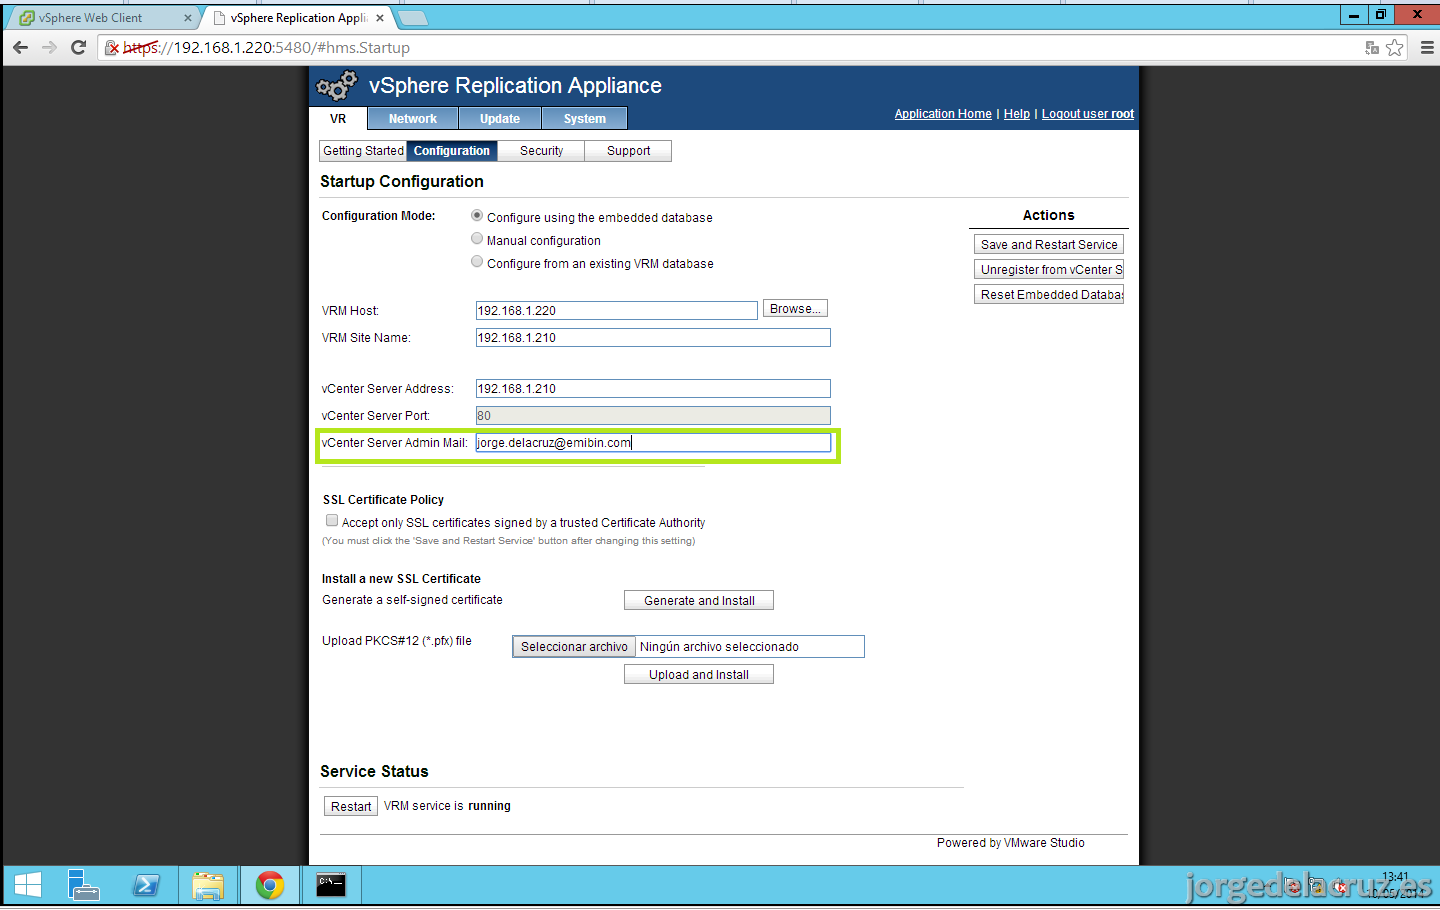Focus the VRM Host field
This screenshot has width=1440, height=910.
pos(616,311)
